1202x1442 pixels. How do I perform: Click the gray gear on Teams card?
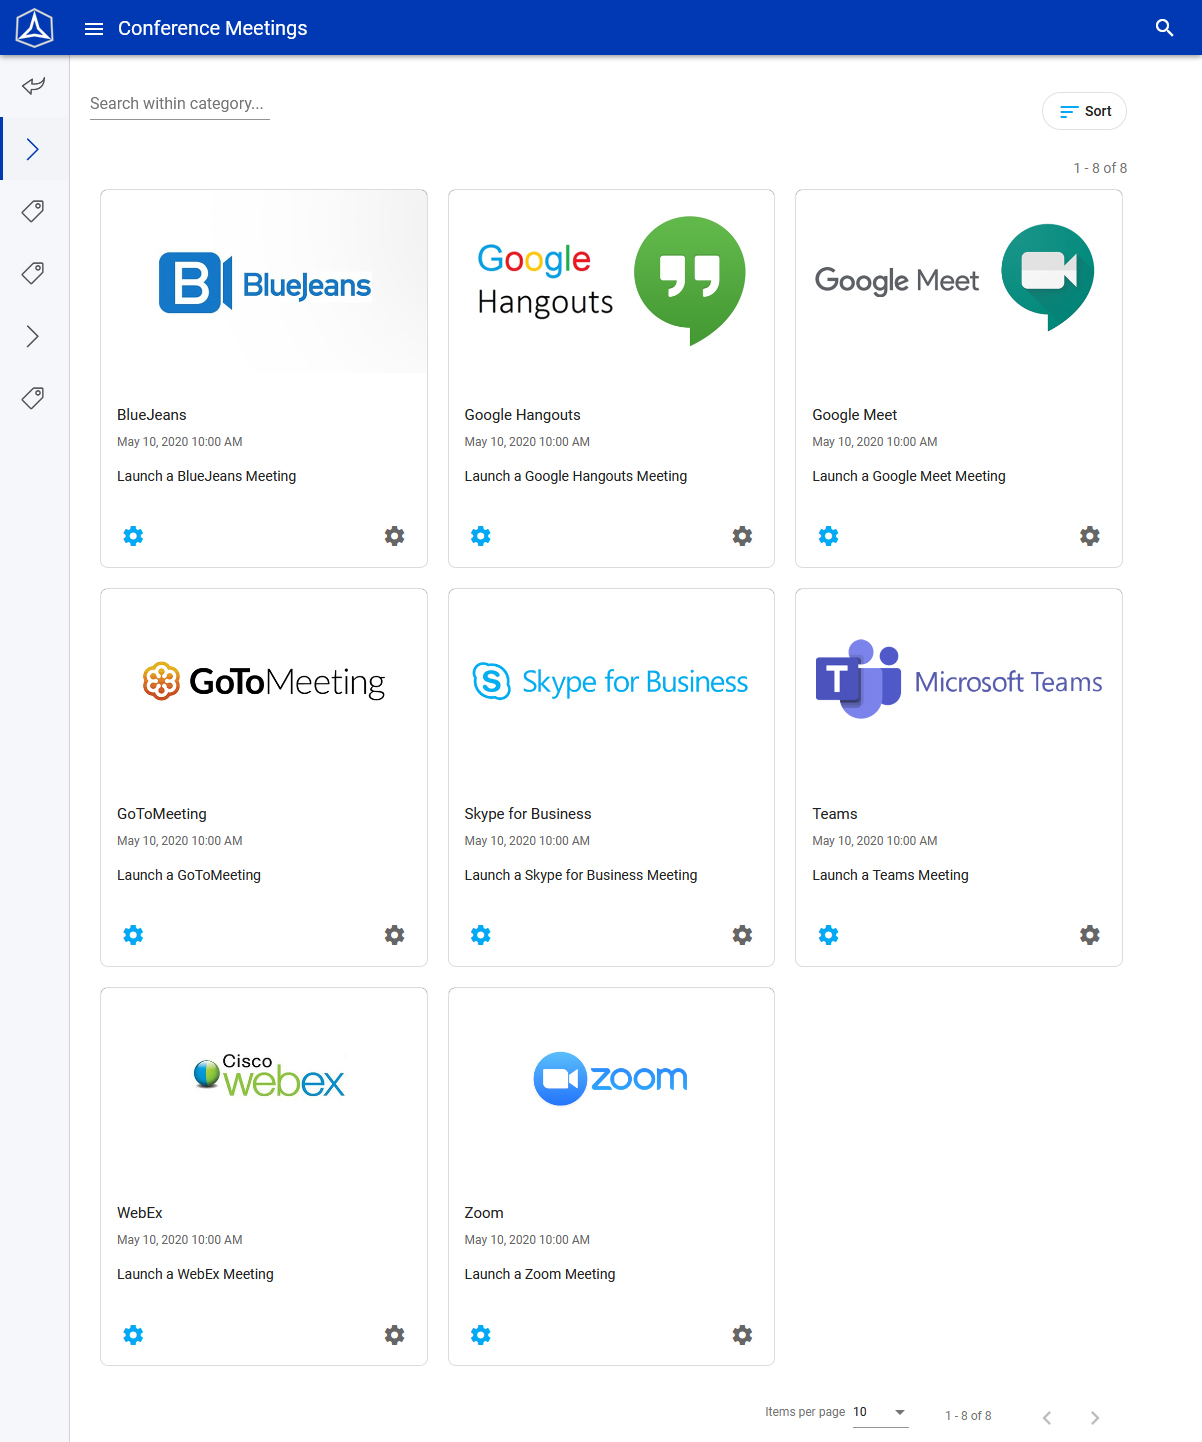point(1090,935)
